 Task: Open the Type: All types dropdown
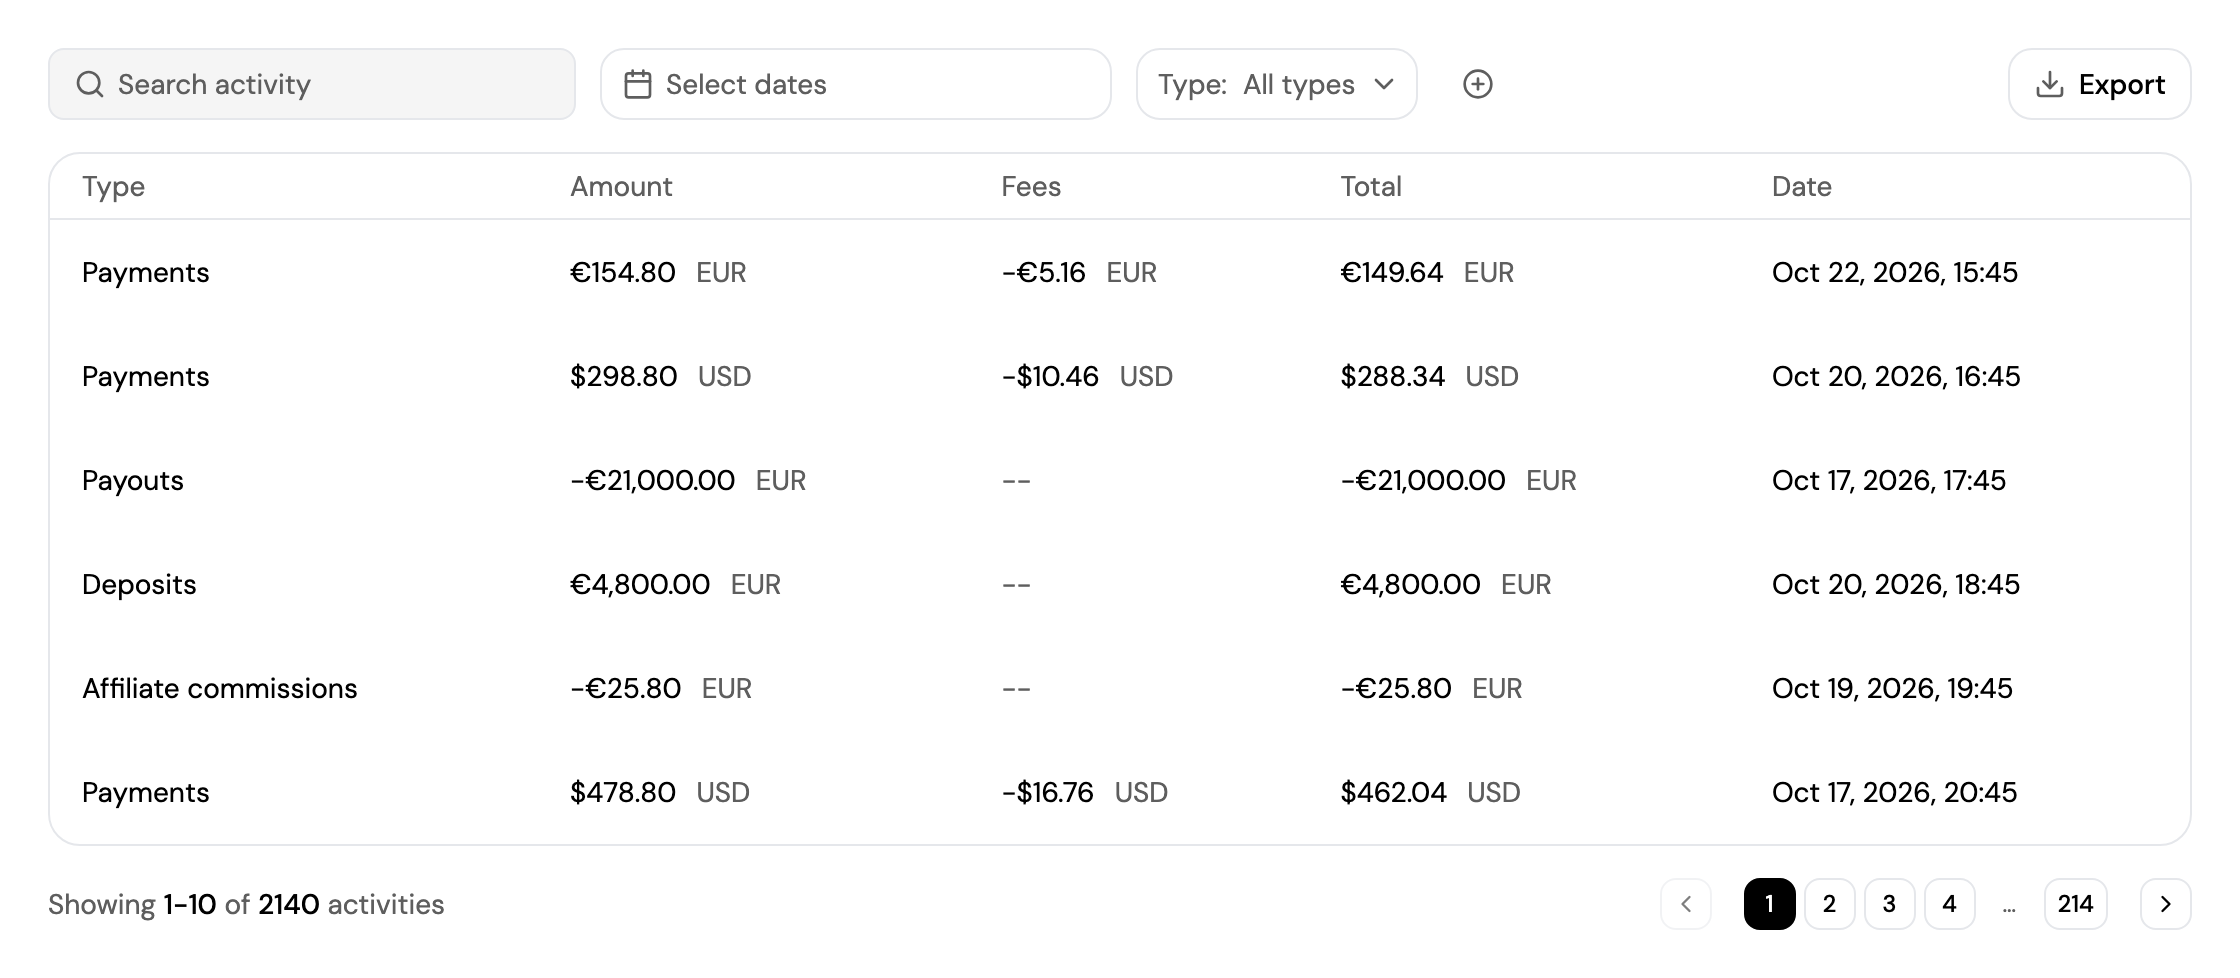click(1276, 84)
